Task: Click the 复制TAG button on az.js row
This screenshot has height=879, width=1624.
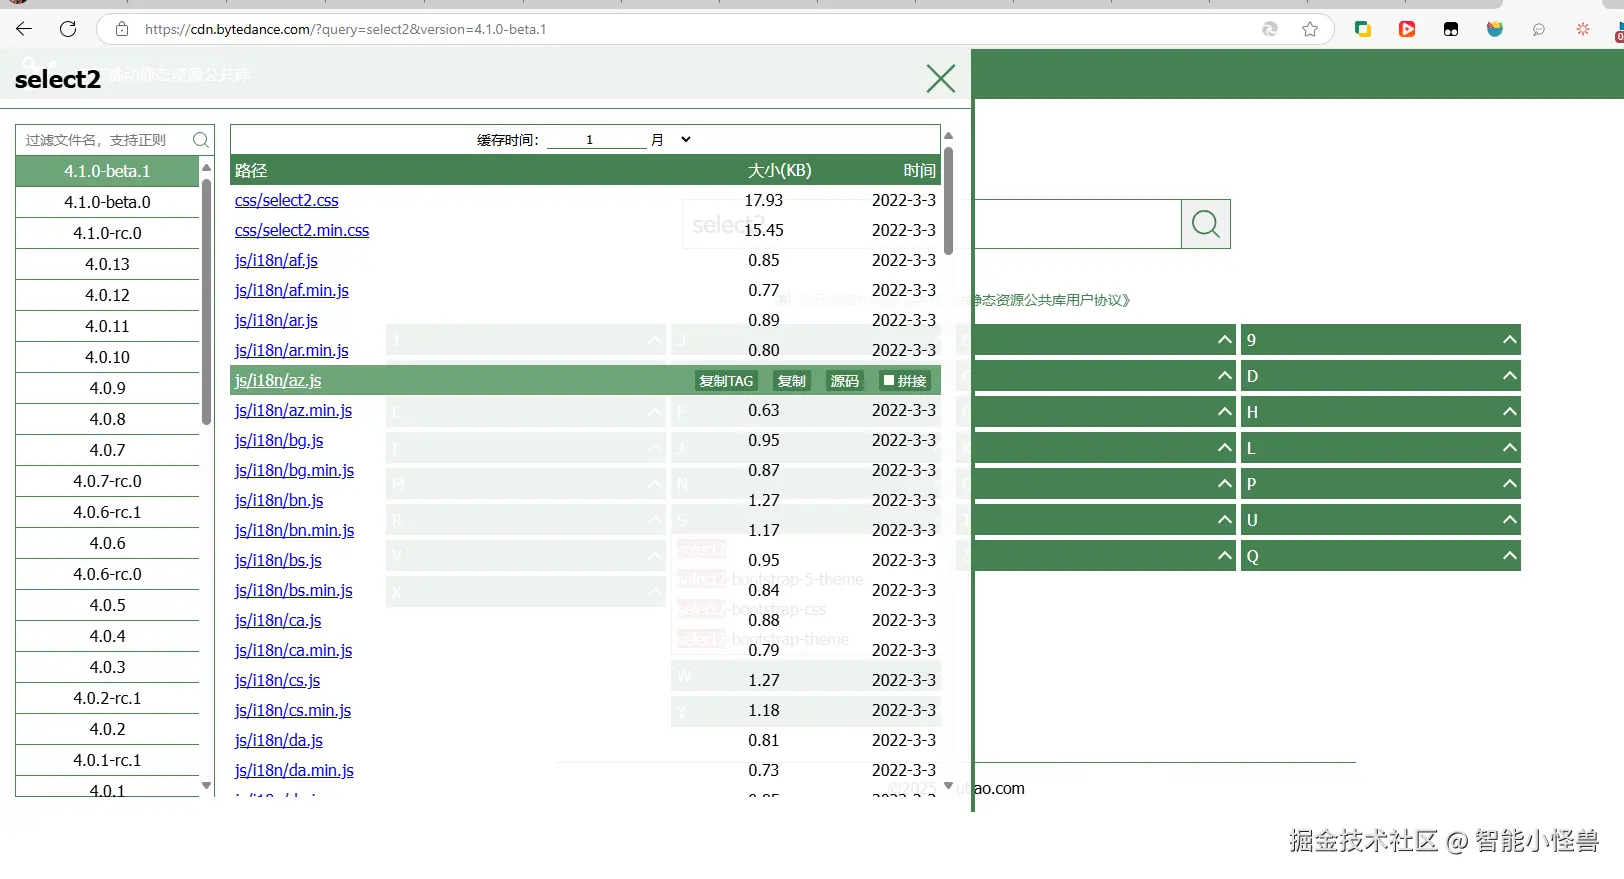Action: [726, 381]
